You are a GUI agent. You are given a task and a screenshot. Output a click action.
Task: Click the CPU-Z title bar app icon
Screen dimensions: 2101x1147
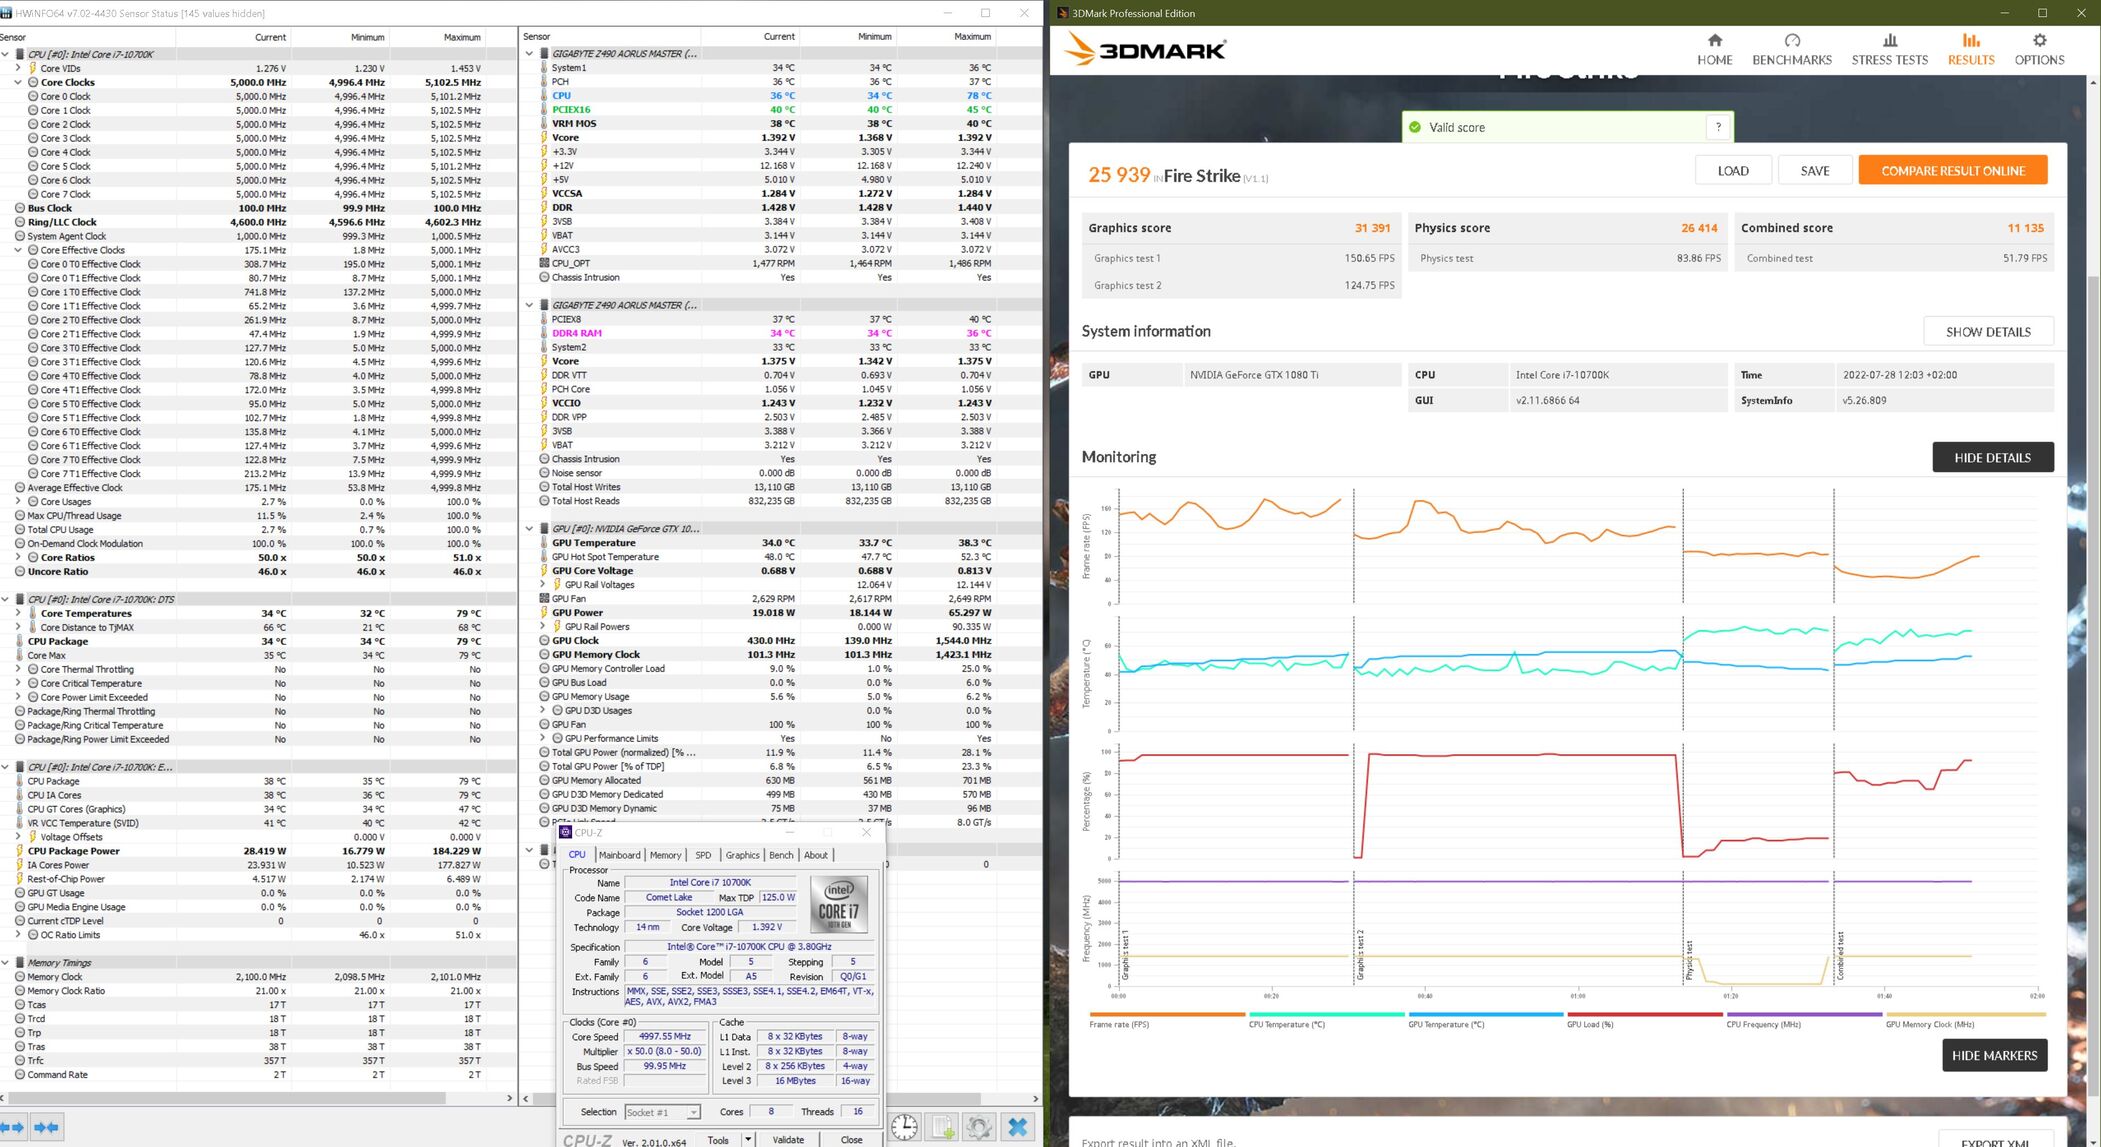point(565,832)
